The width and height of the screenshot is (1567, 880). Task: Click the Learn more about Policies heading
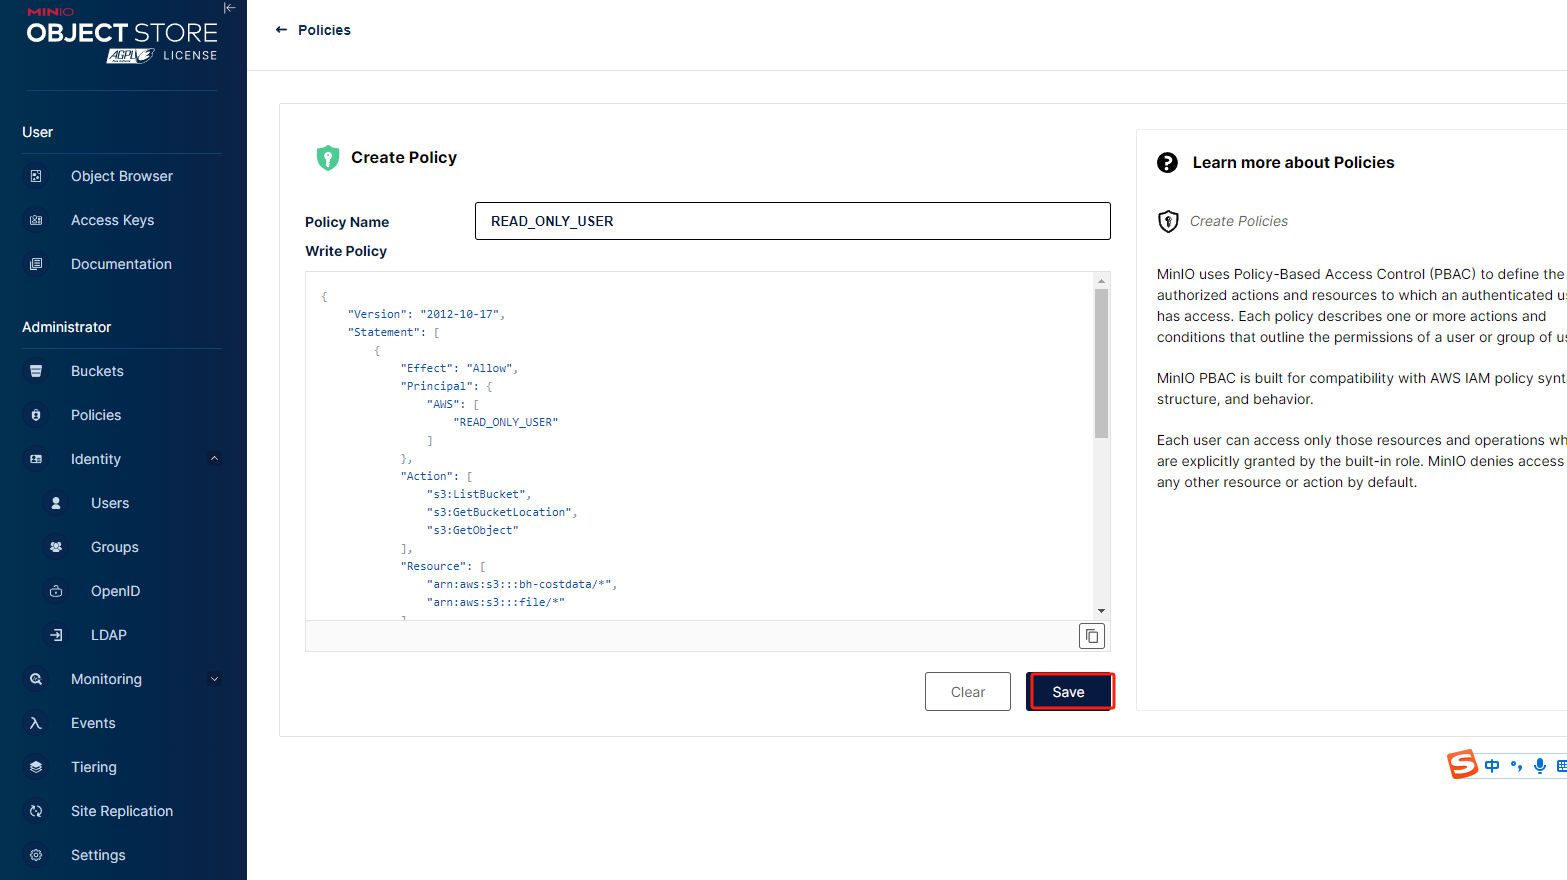[x=1293, y=163]
